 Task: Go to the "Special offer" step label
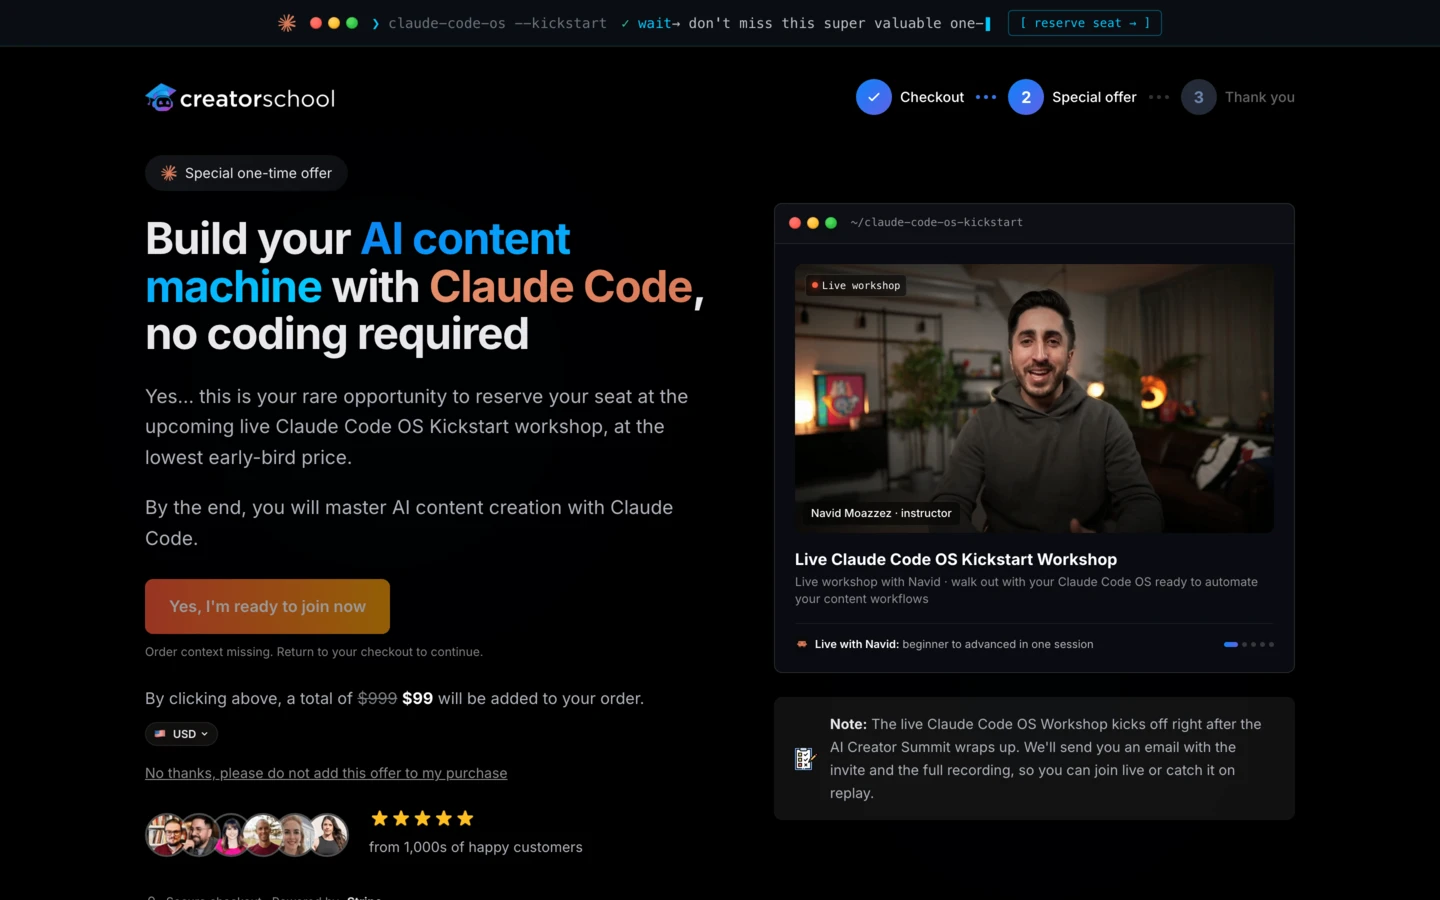tap(1094, 97)
